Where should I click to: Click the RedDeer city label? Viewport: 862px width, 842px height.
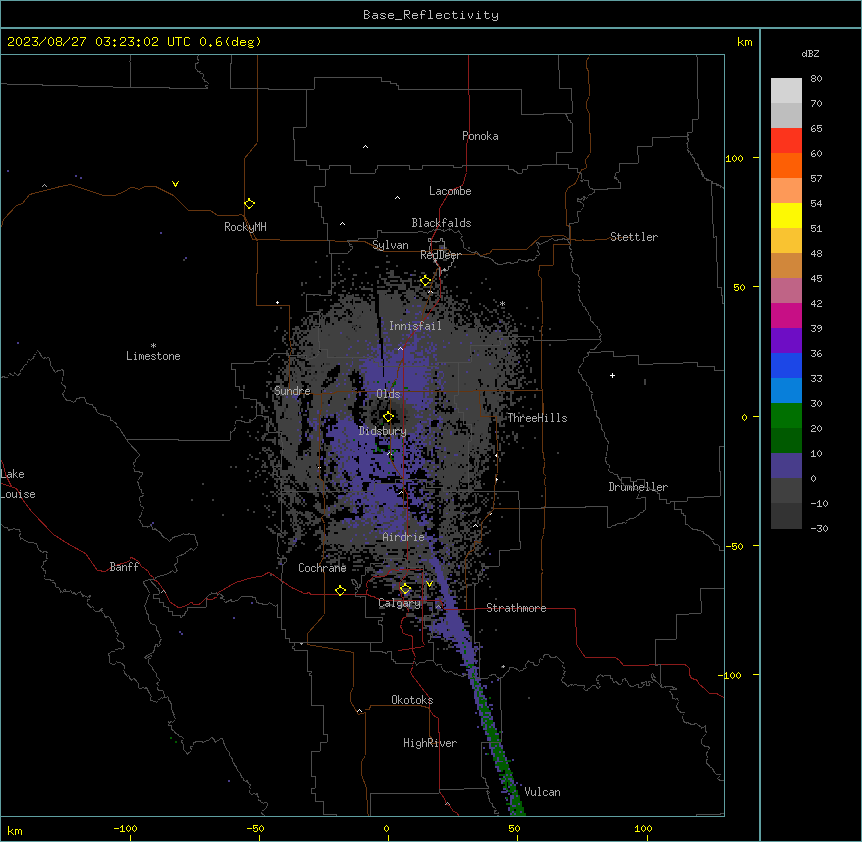440,255
